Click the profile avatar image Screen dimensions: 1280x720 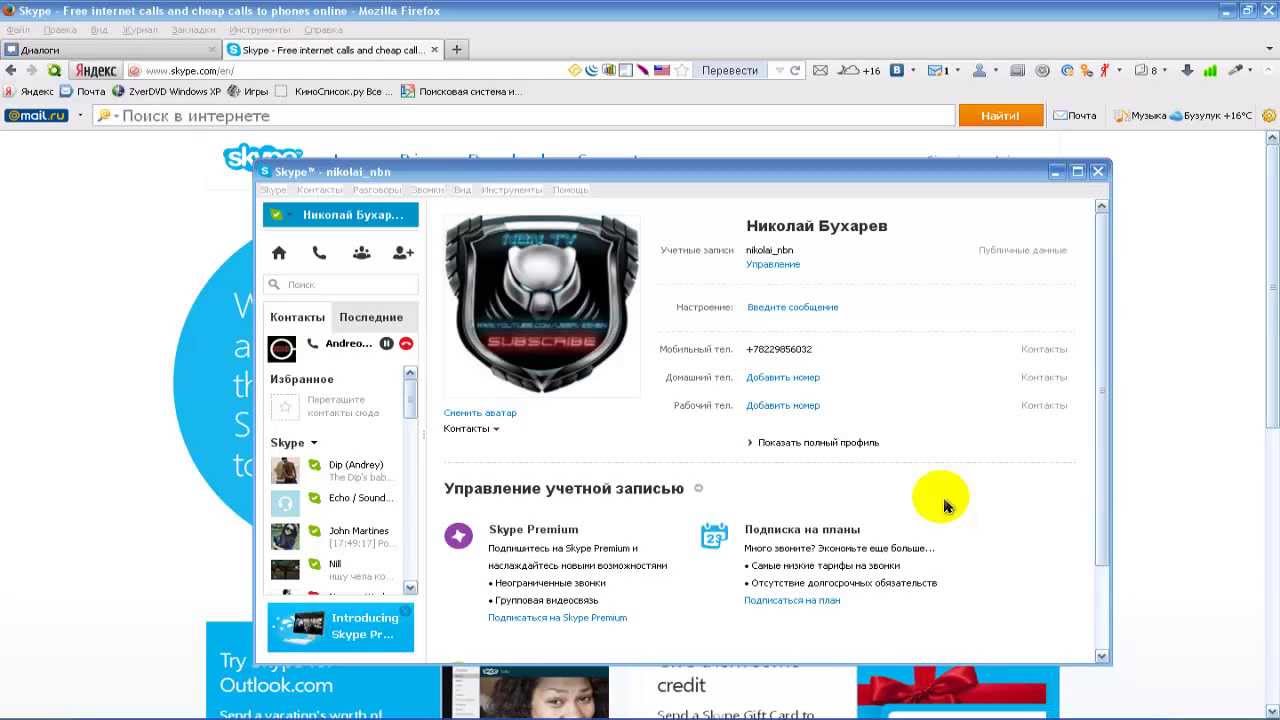(541, 306)
